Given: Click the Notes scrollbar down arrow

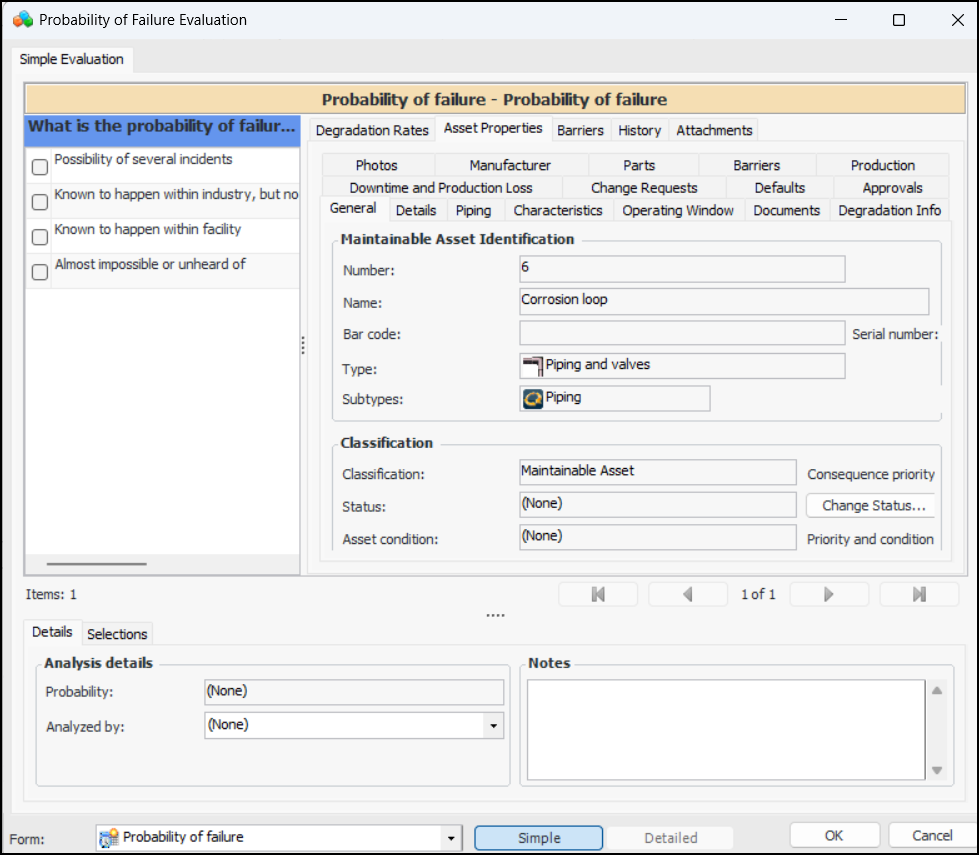Looking at the screenshot, I should click(x=937, y=770).
